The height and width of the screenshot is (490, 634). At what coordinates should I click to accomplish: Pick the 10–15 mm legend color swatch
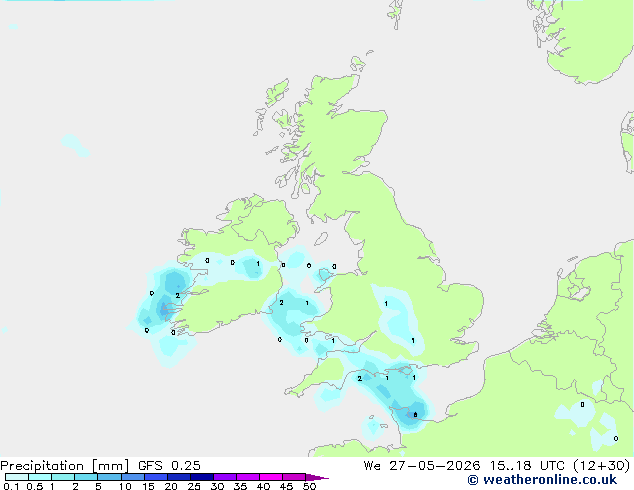132,477
